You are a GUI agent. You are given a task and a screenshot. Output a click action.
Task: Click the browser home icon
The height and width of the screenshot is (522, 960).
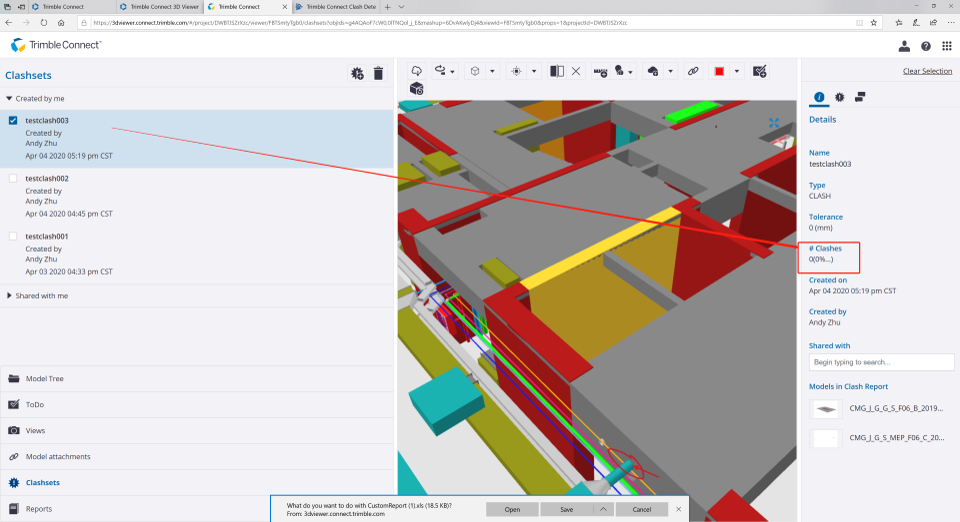[x=61, y=23]
